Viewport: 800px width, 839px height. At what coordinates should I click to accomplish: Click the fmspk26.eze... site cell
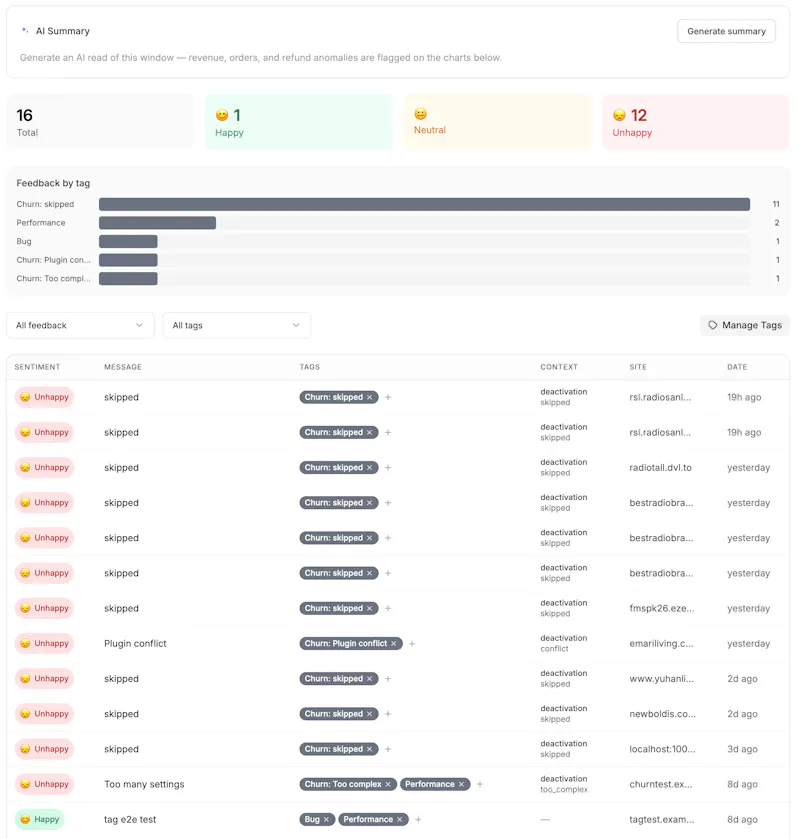pyautogui.click(x=661, y=608)
